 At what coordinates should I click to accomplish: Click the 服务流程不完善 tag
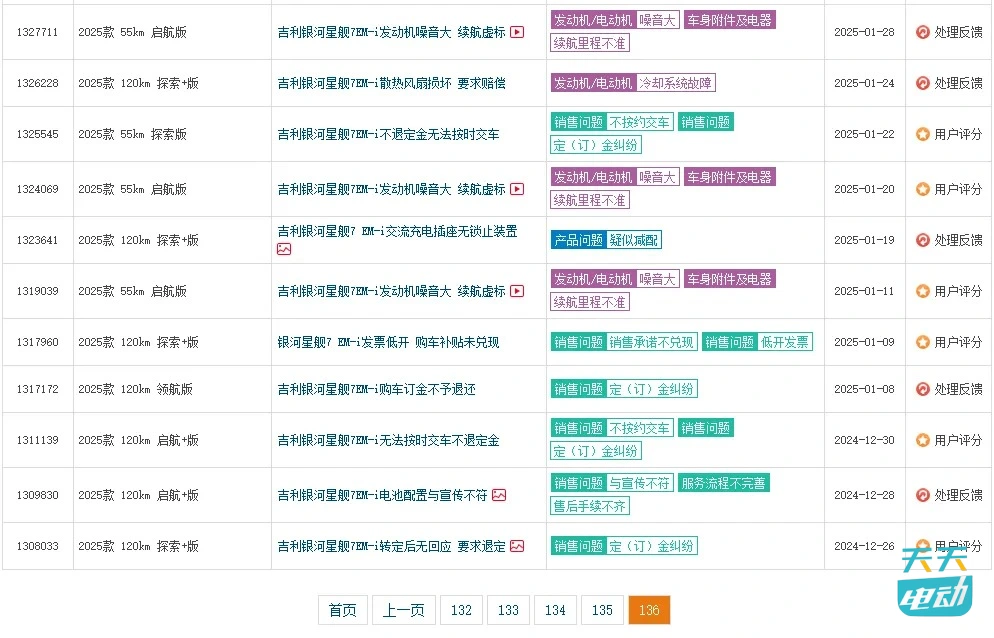723,483
